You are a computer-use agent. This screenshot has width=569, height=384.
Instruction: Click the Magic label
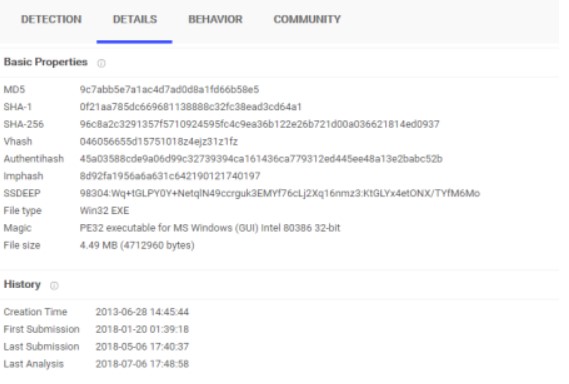pos(17,228)
